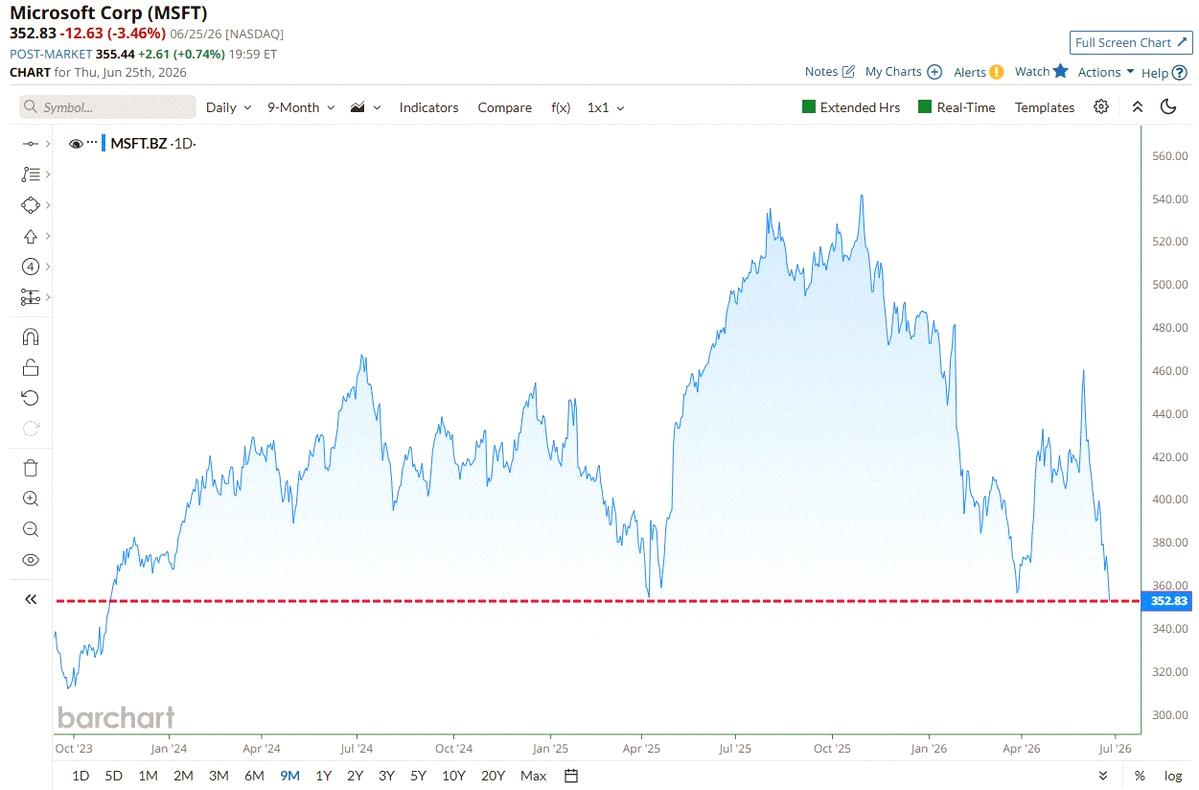Viewport: 1199px width, 790px height.
Task: Select the 1D time range
Action: tap(80, 775)
